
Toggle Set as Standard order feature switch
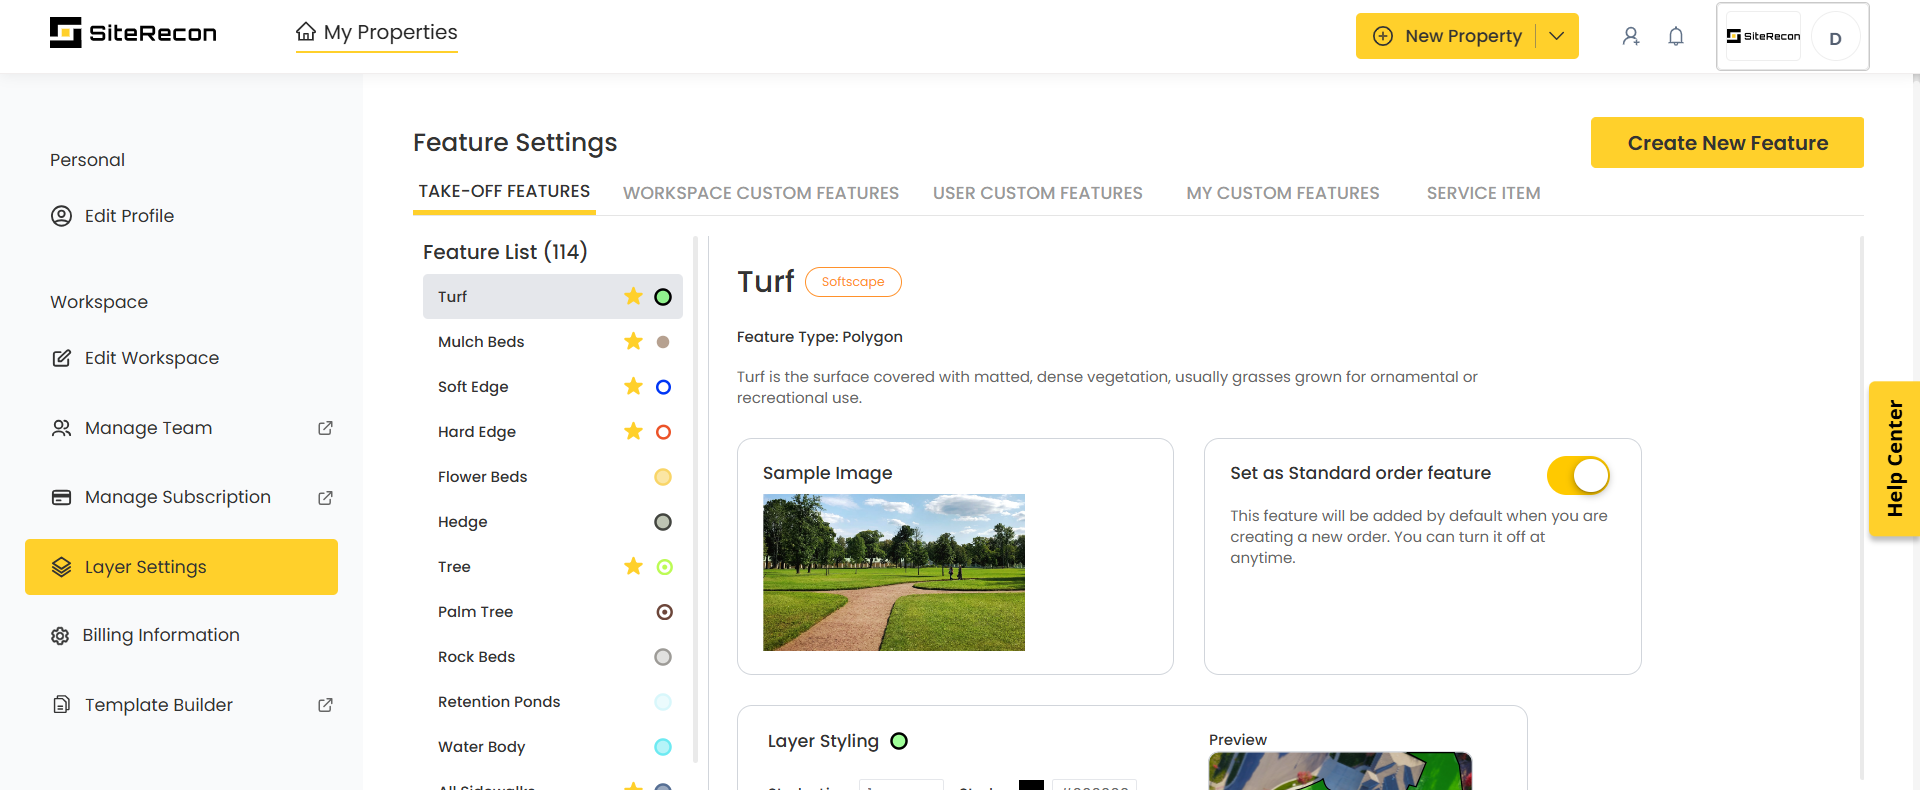(1578, 476)
